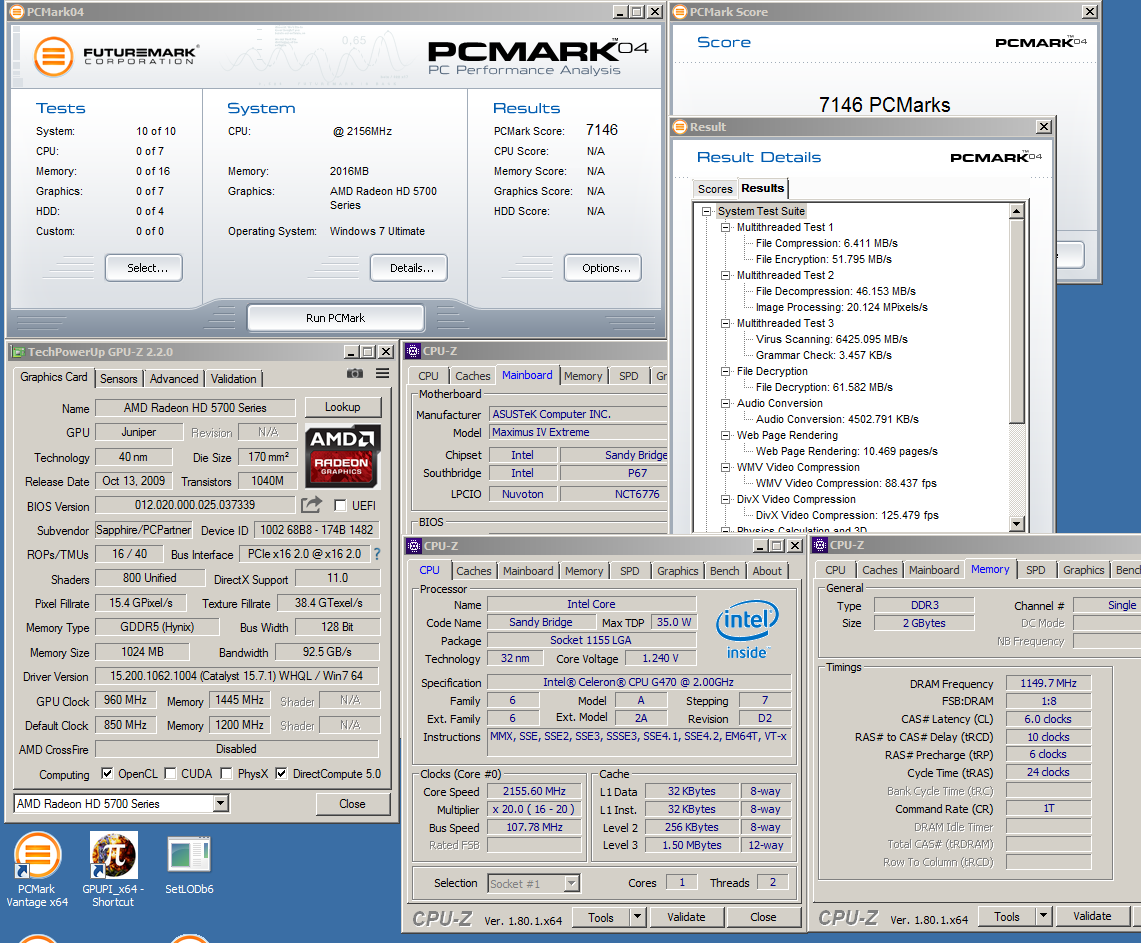The width and height of the screenshot is (1141, 943).
Task: Click the Driver Version field in GPU-Z
Action: tap(236, 676)
